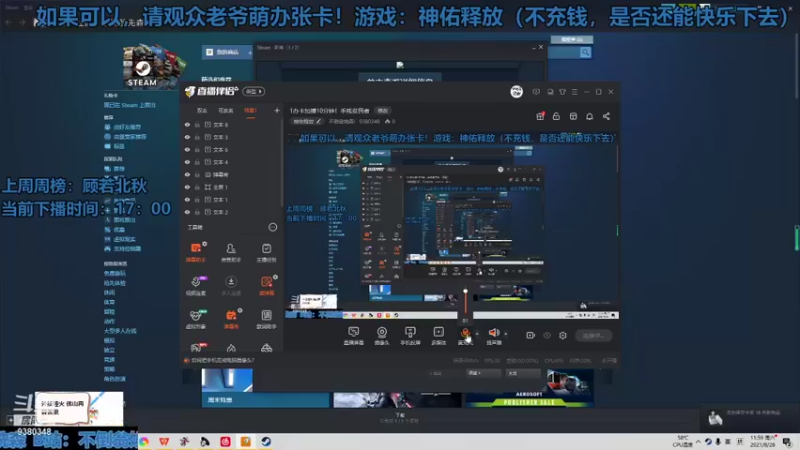The width and height of the screenshot is (800, 450).
Task: Collapse the toolbox section with the circle button
Action: pyautogui.click(x=273, y=227)
